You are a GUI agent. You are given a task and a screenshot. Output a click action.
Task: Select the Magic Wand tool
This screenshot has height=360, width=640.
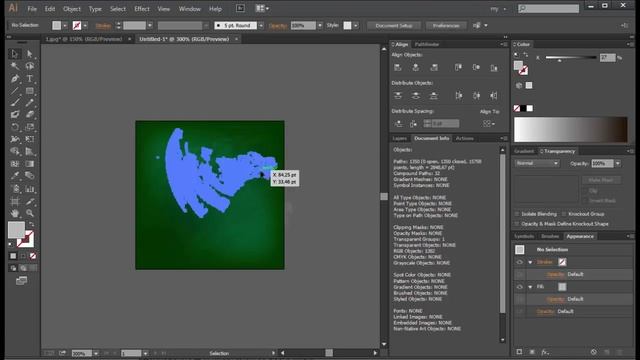coord(15,66)
